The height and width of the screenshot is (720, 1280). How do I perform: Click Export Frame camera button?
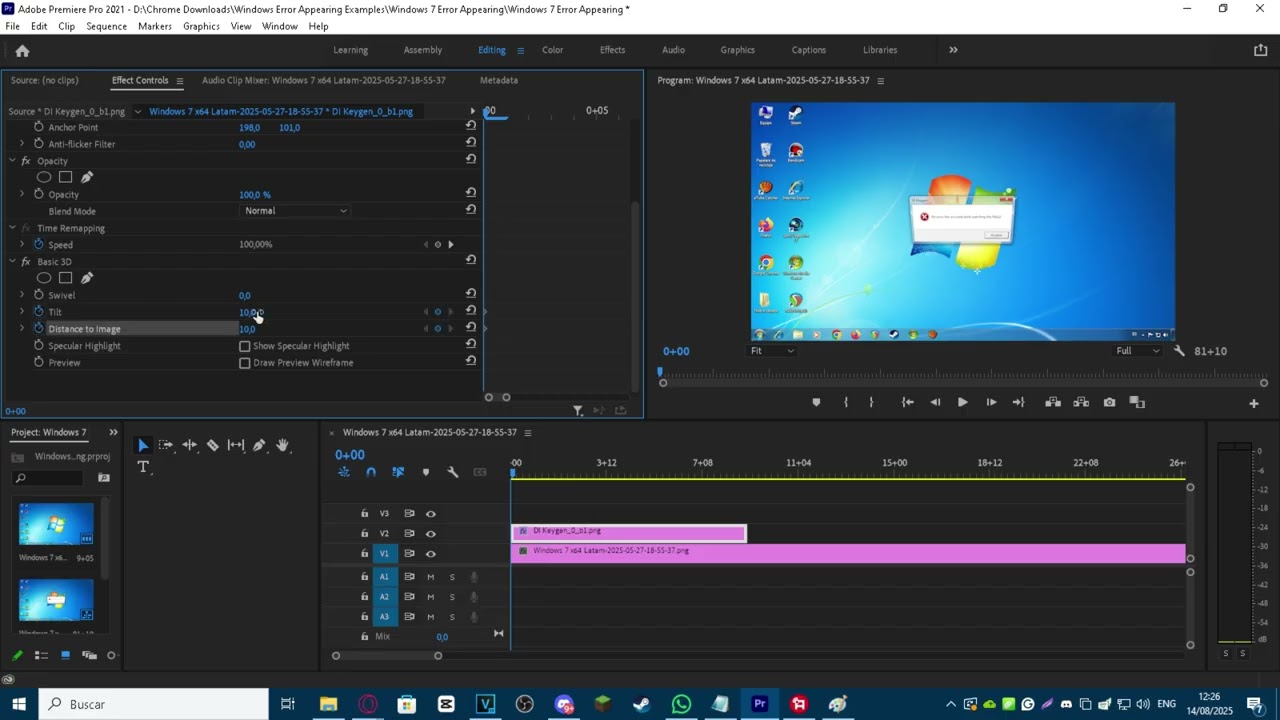[1109, 402]
